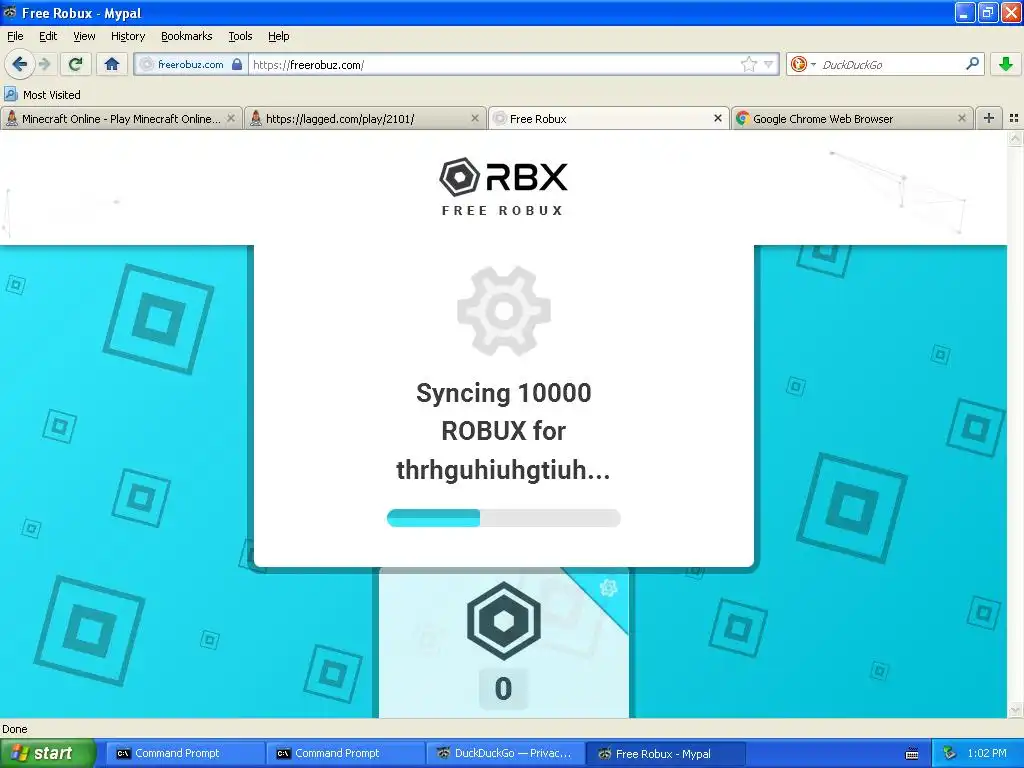1024x768 pixels.
Task: Click the vertical scrollbar down arrow
Action: (x=1015, y=710)
